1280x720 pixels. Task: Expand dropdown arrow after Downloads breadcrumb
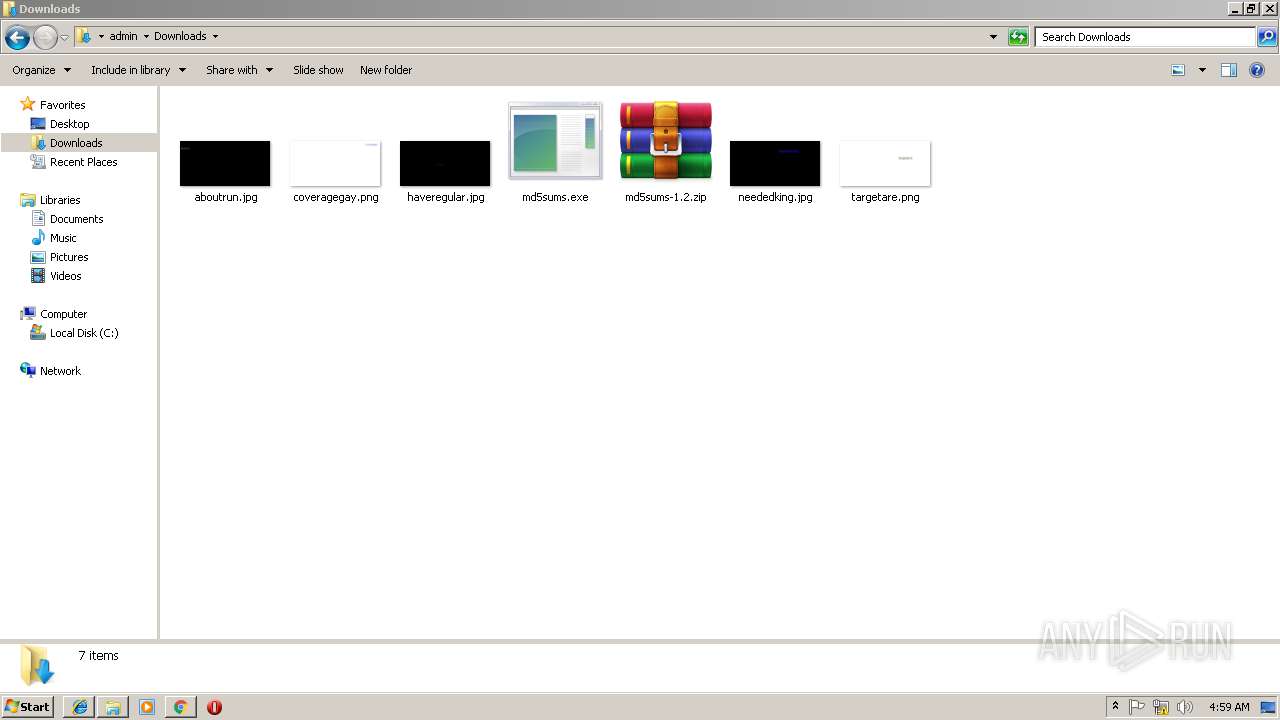coord(215,36)
